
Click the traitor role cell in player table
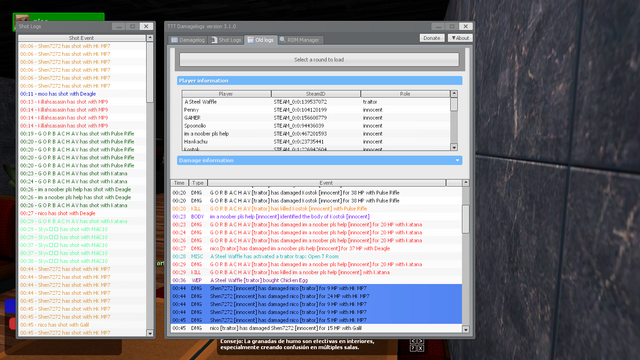[x=370, y=102]
